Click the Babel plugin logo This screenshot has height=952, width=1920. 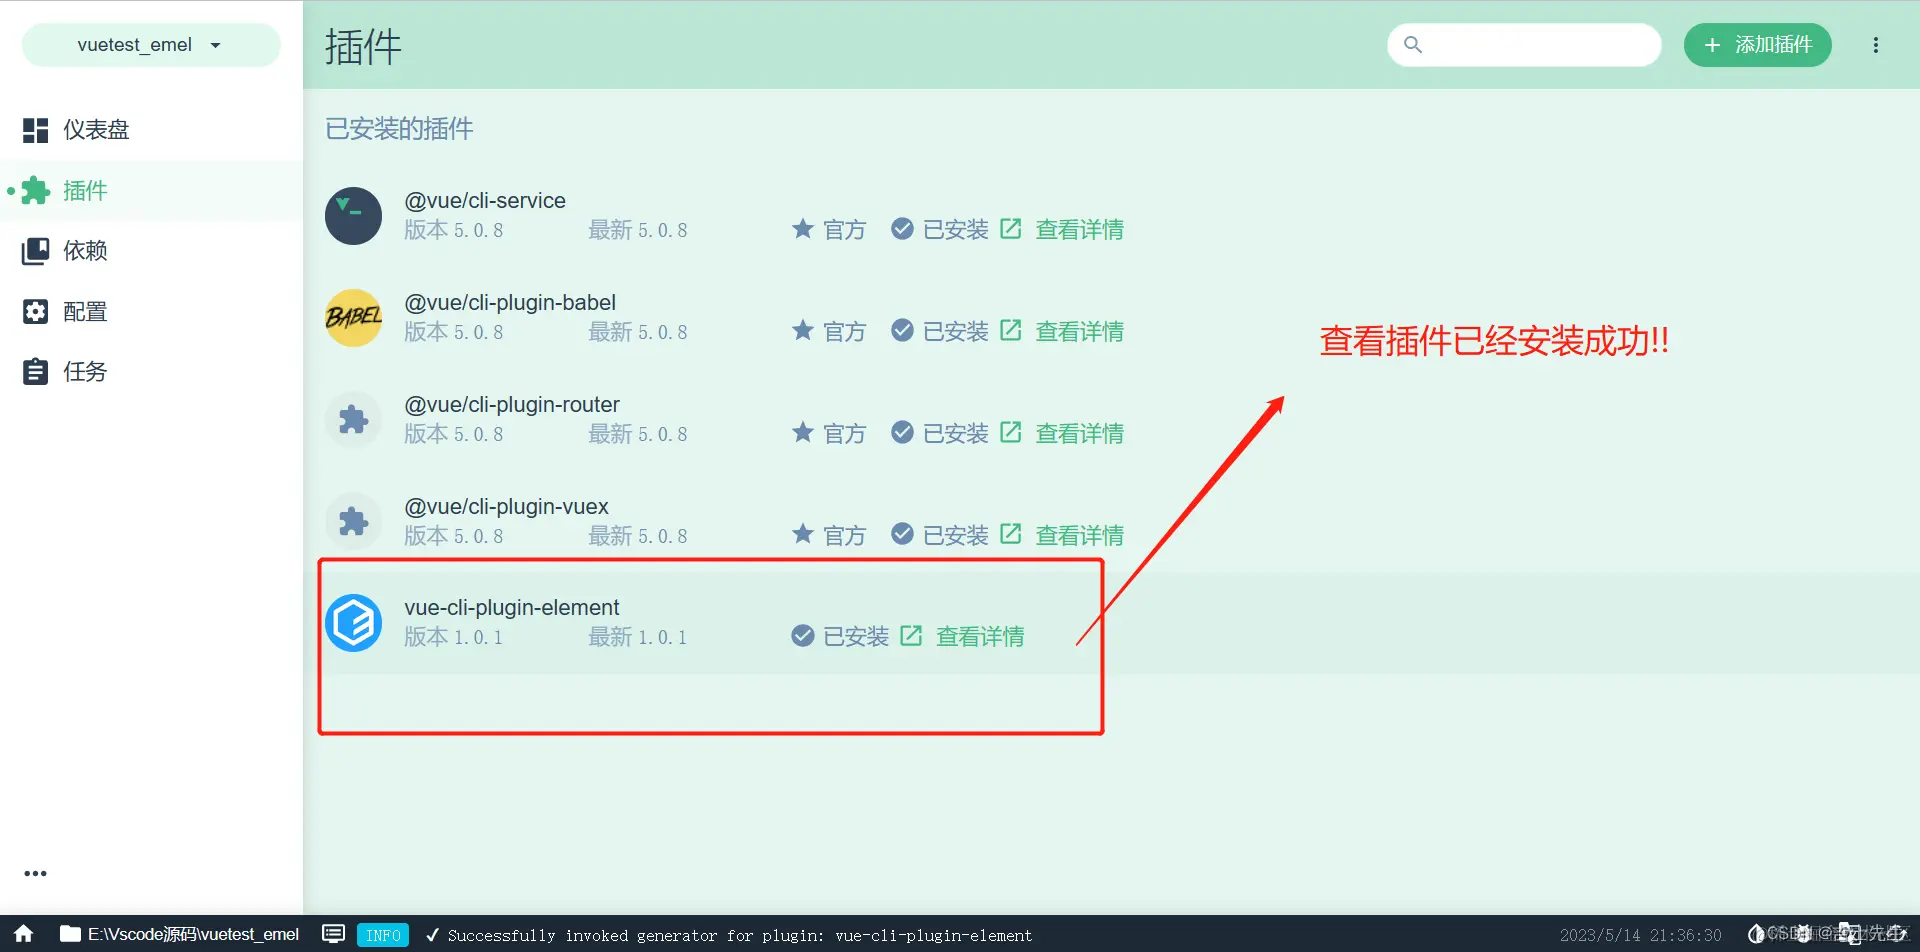[x=353, y=318]
